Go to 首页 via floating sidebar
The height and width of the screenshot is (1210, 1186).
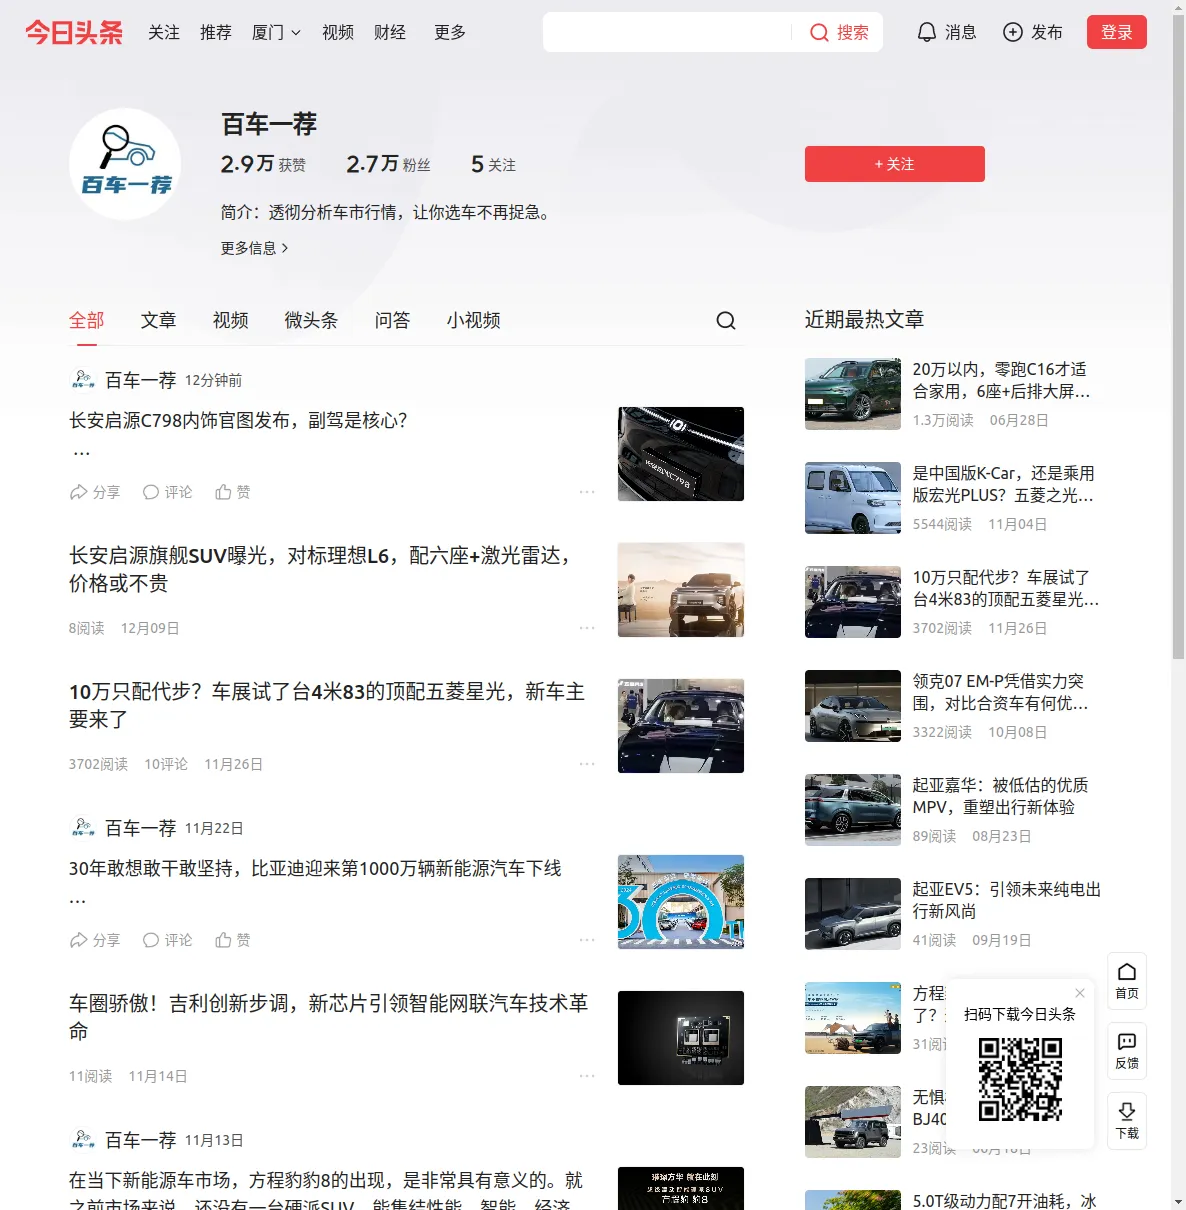point(1127,981)
